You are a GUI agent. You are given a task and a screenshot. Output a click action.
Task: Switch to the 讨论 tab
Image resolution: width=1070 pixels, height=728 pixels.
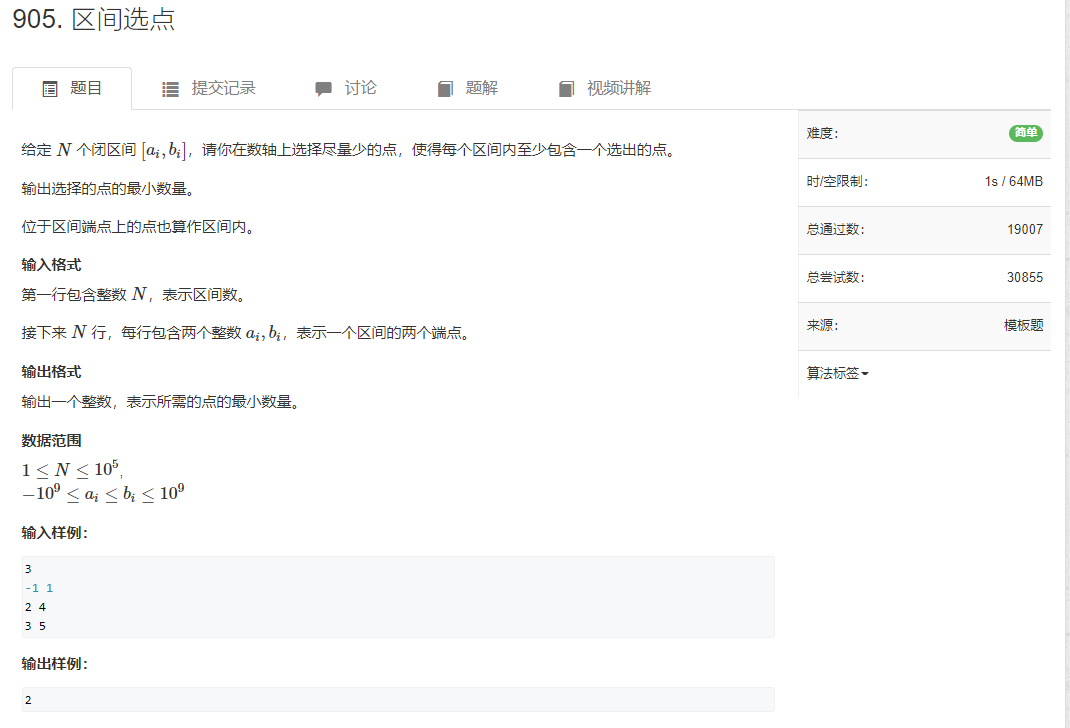click(x=360, y=88)
